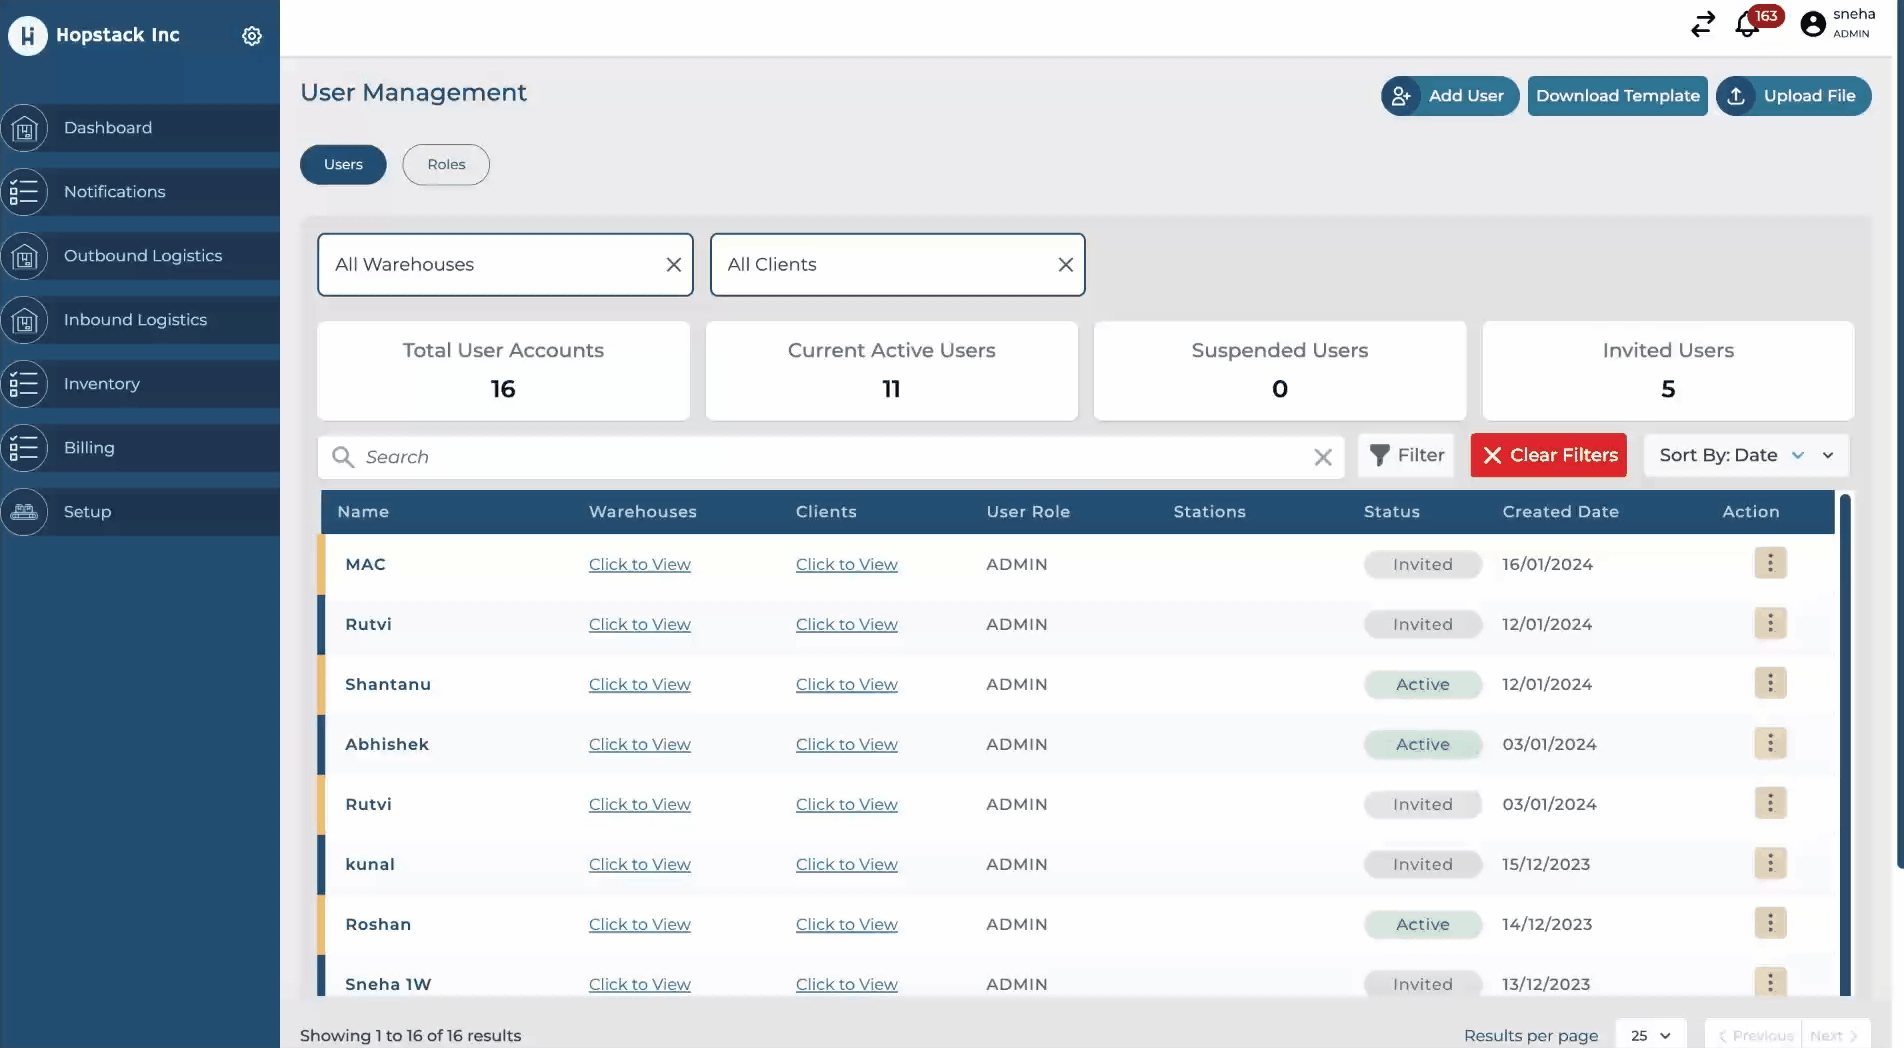Clear the All Warehouses selection
Image resolution: width=1904 pixels, height=1048 pixels.
673,265
